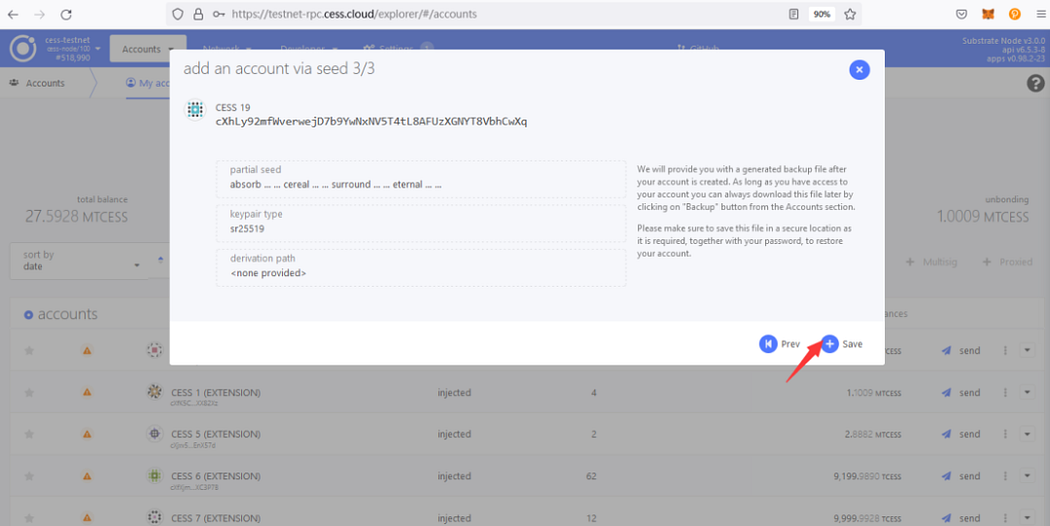The image size is (1050, 526).
Task: Close the add account dialog
Action: point(859,70)
